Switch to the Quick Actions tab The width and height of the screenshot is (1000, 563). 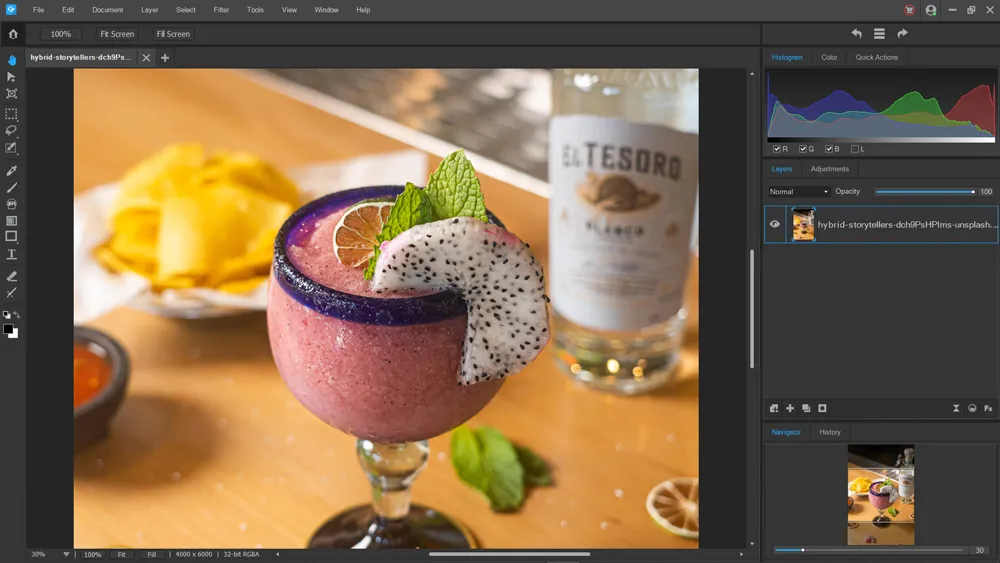[x=876, y=57]
